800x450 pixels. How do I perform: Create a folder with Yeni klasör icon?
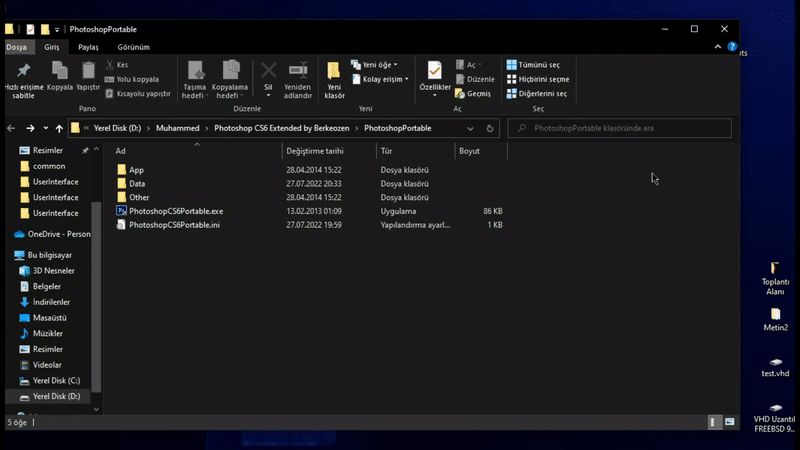(334, 72)
